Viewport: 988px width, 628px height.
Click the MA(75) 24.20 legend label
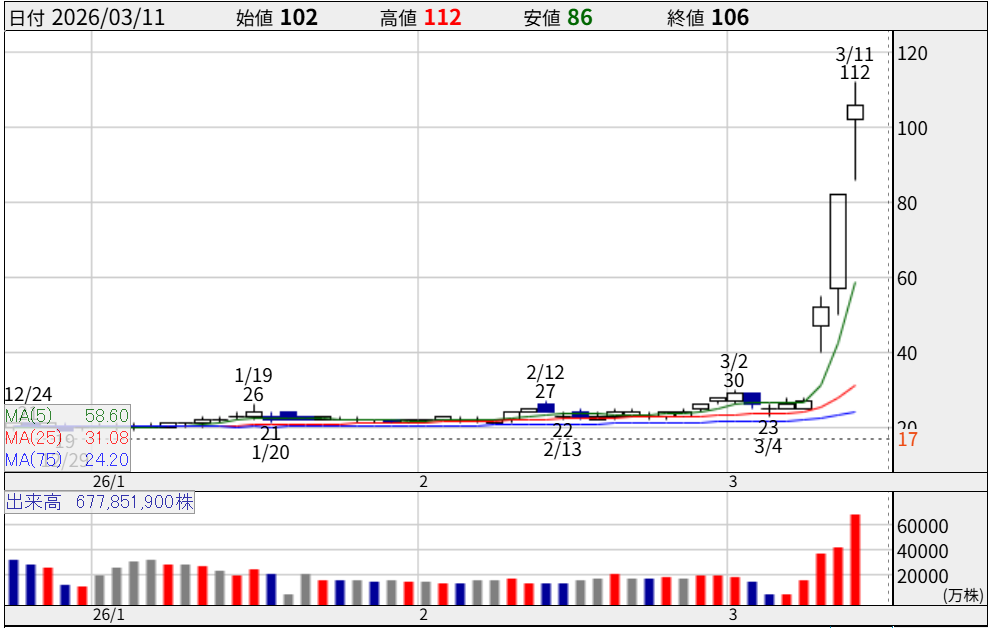[x=67, y=460]
